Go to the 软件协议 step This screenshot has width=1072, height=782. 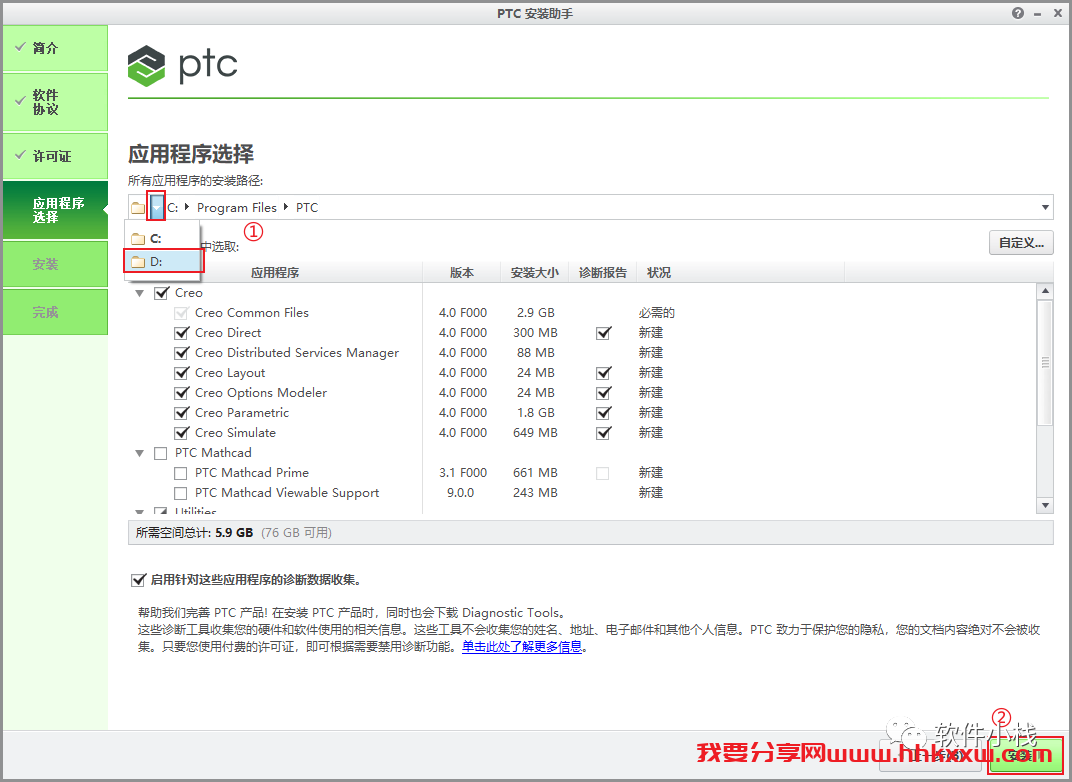55,102
